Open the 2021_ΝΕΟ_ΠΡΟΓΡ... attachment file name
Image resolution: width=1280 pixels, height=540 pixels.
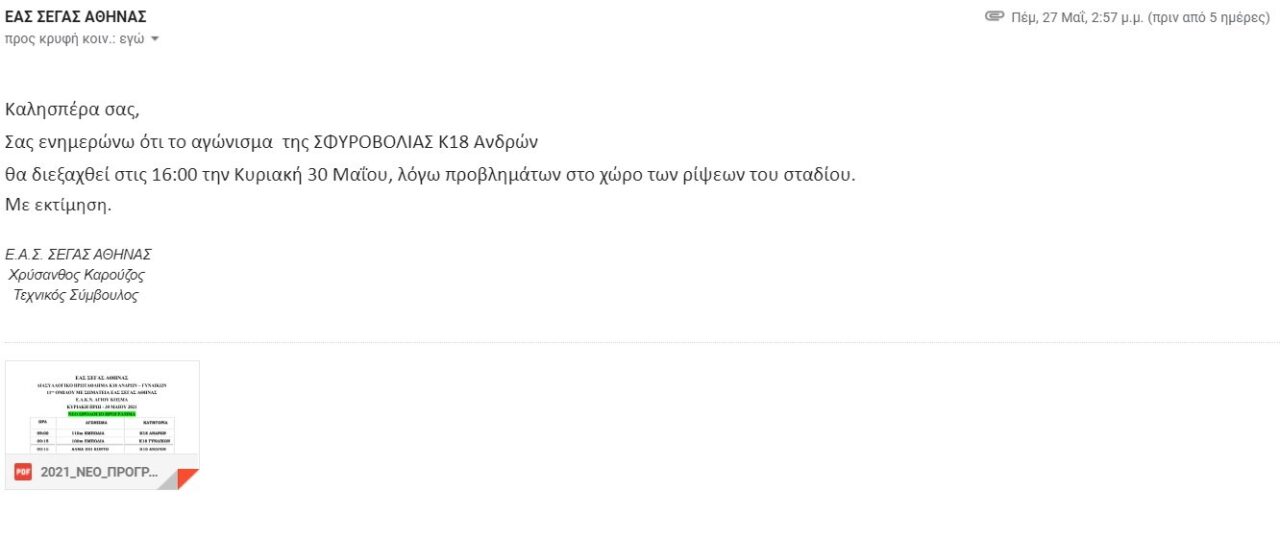click(99, 472)
